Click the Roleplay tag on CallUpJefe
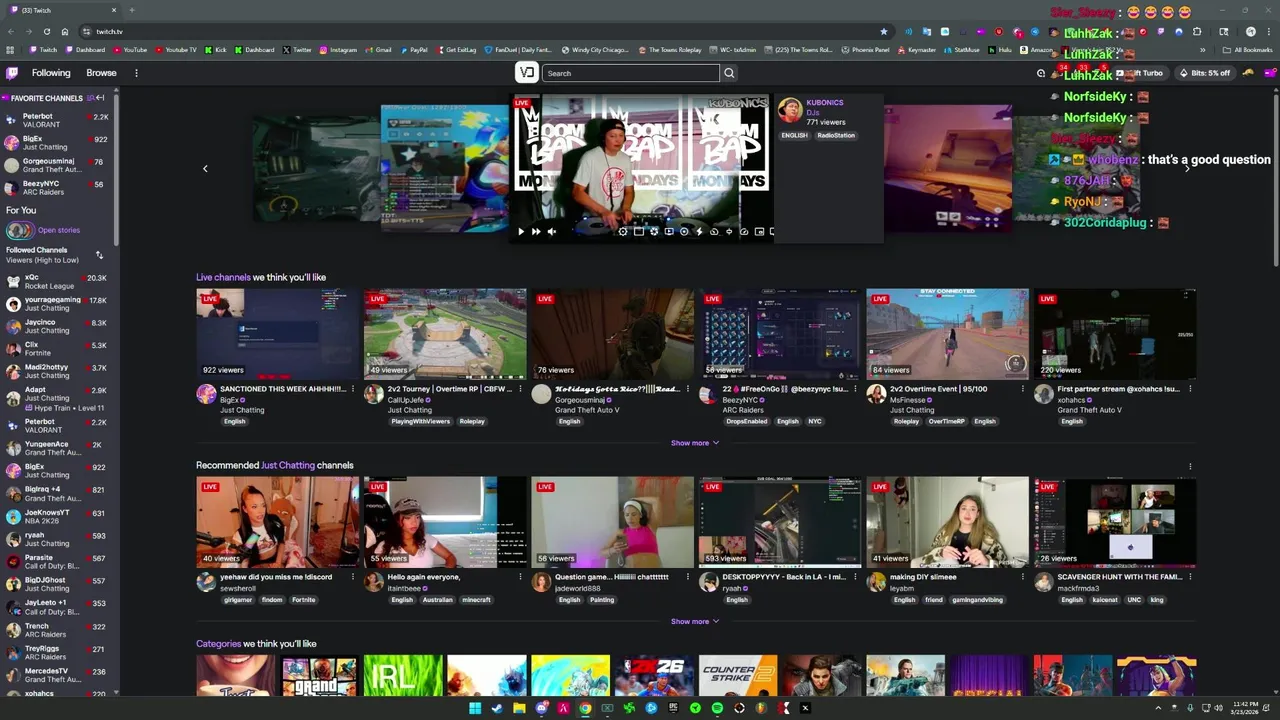Screen dimensions: 1280x720 click(x=472, y=421)
